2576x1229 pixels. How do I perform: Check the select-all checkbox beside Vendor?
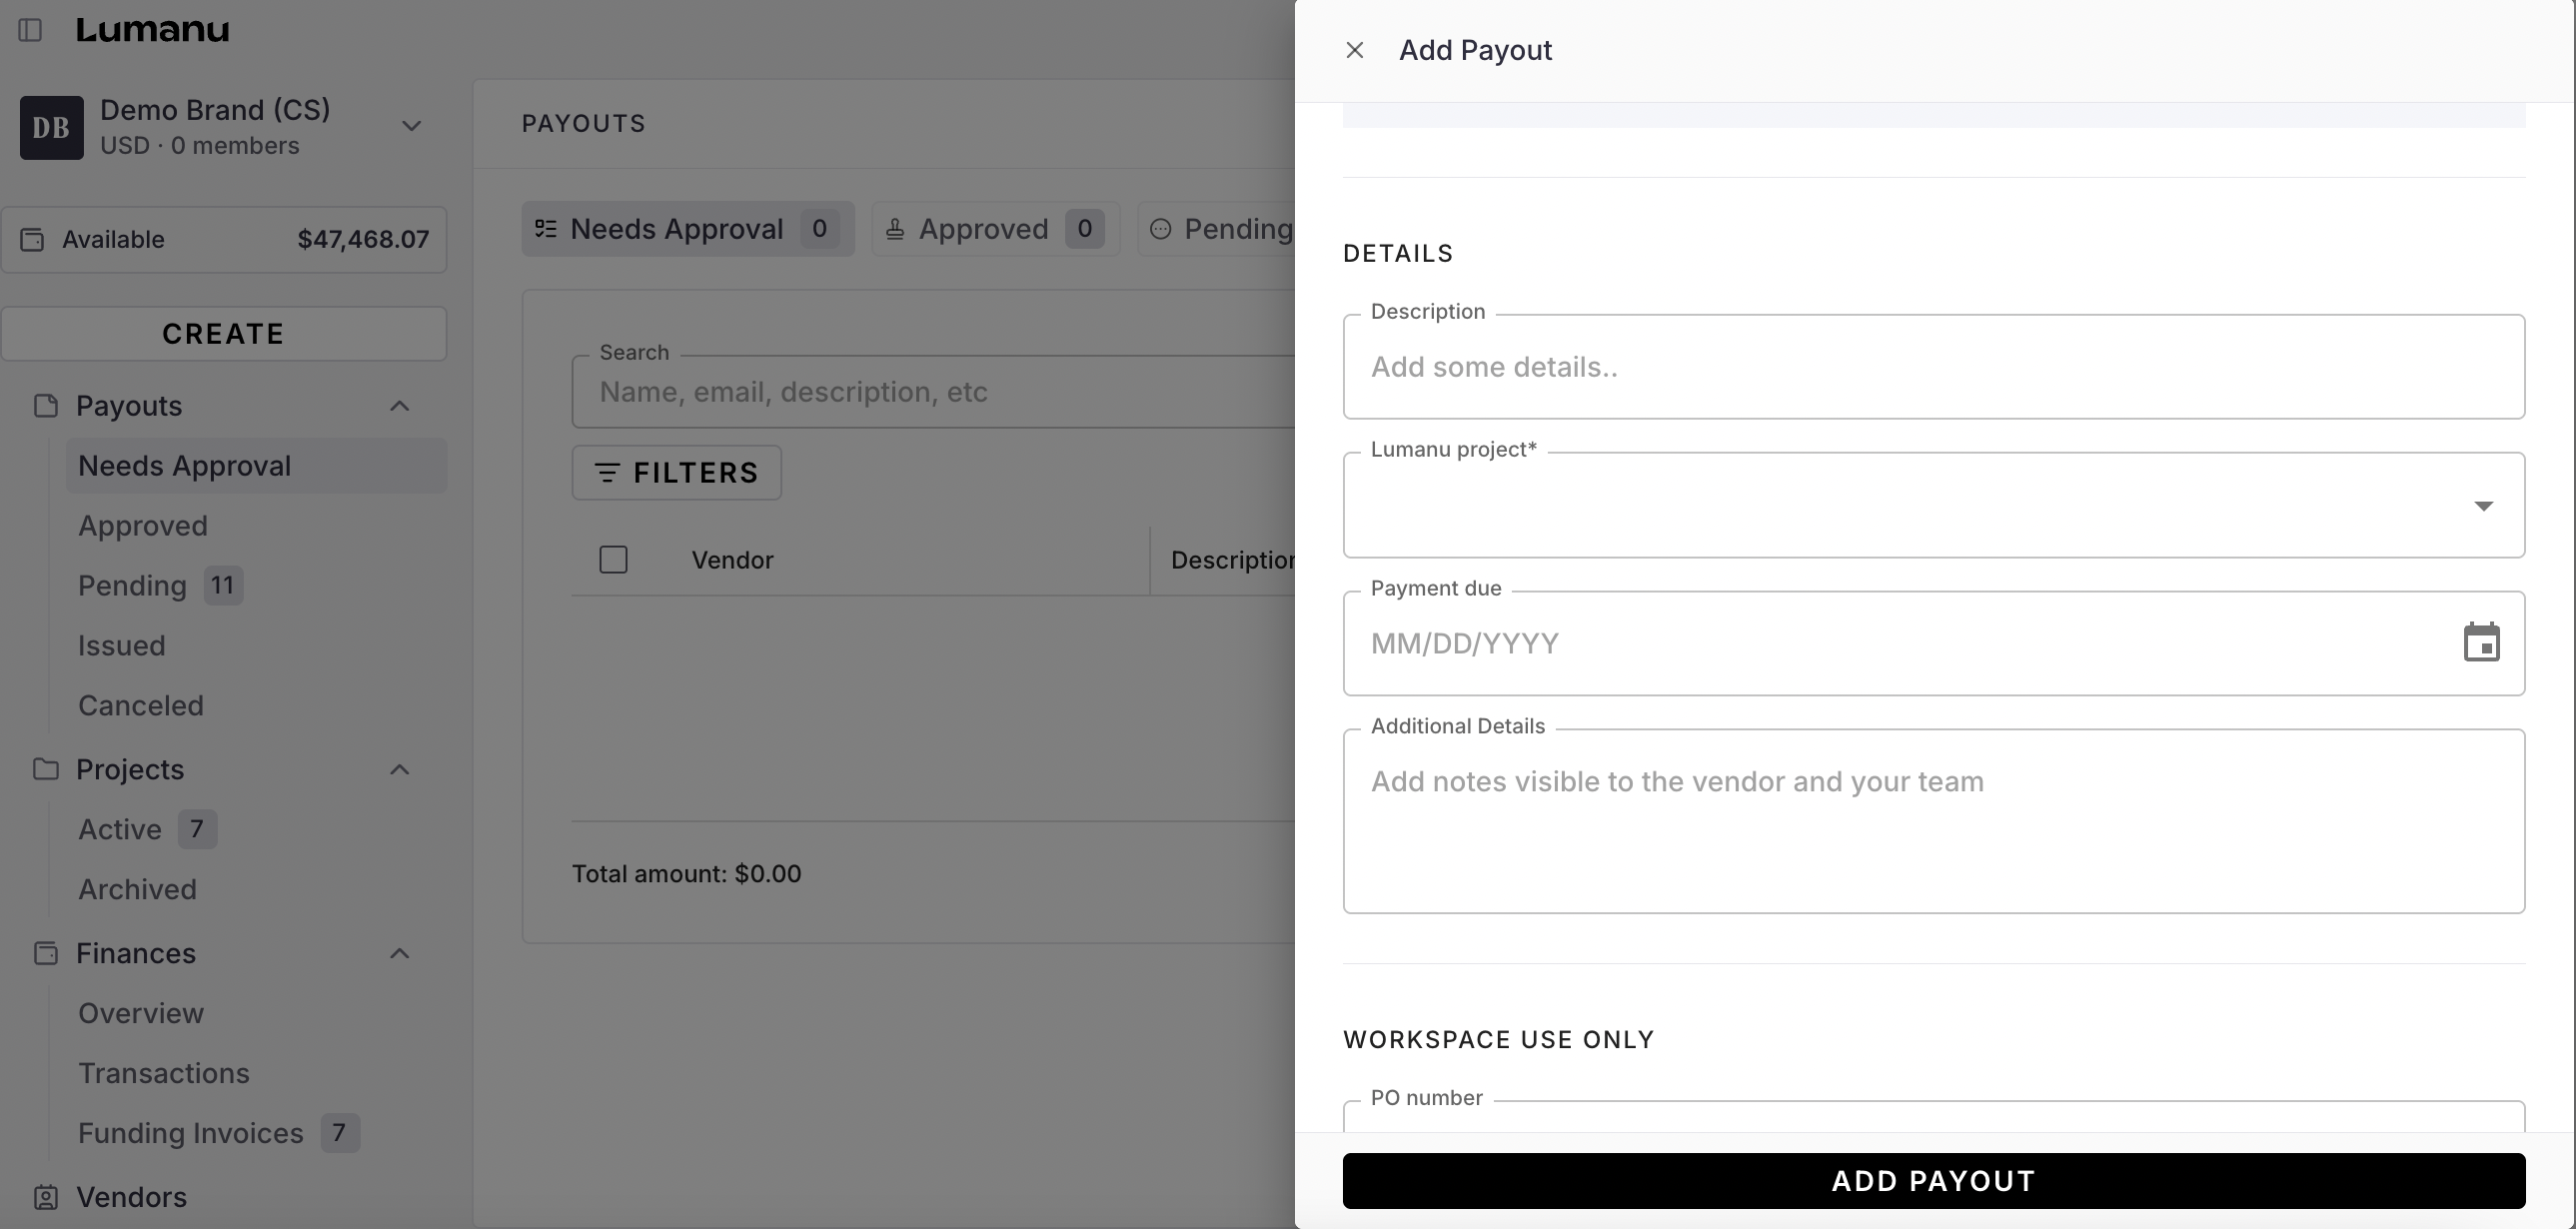coord(613,560)
